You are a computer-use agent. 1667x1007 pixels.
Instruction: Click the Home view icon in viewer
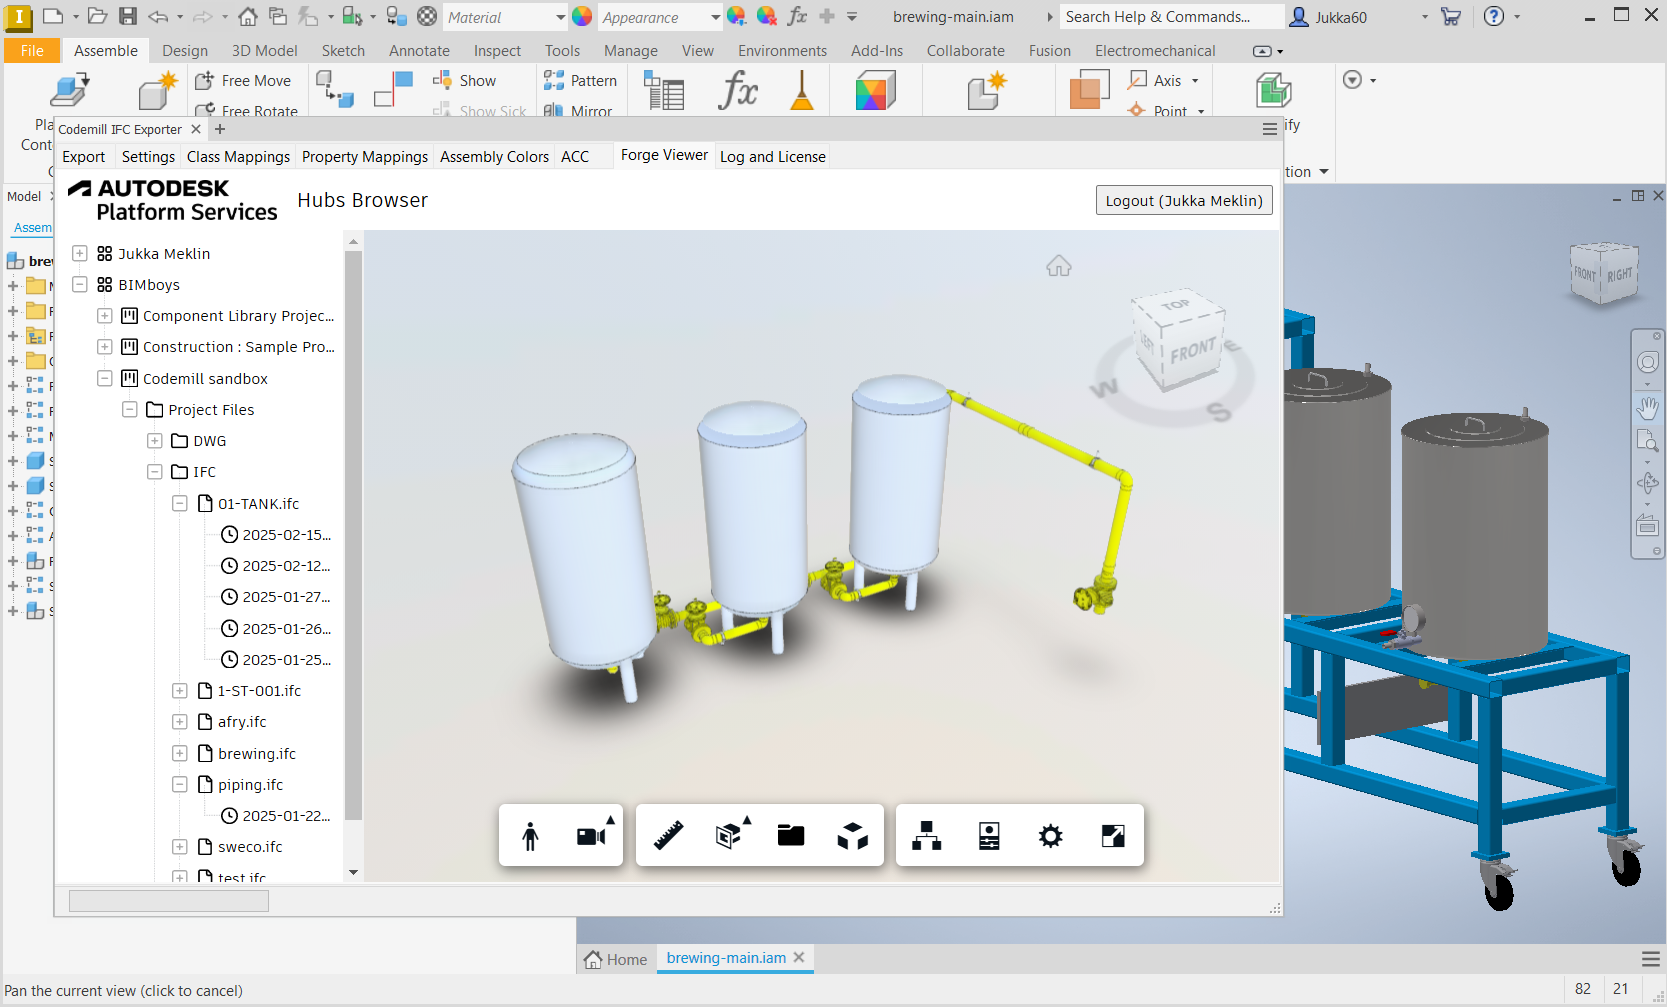tap(1058, 266)
